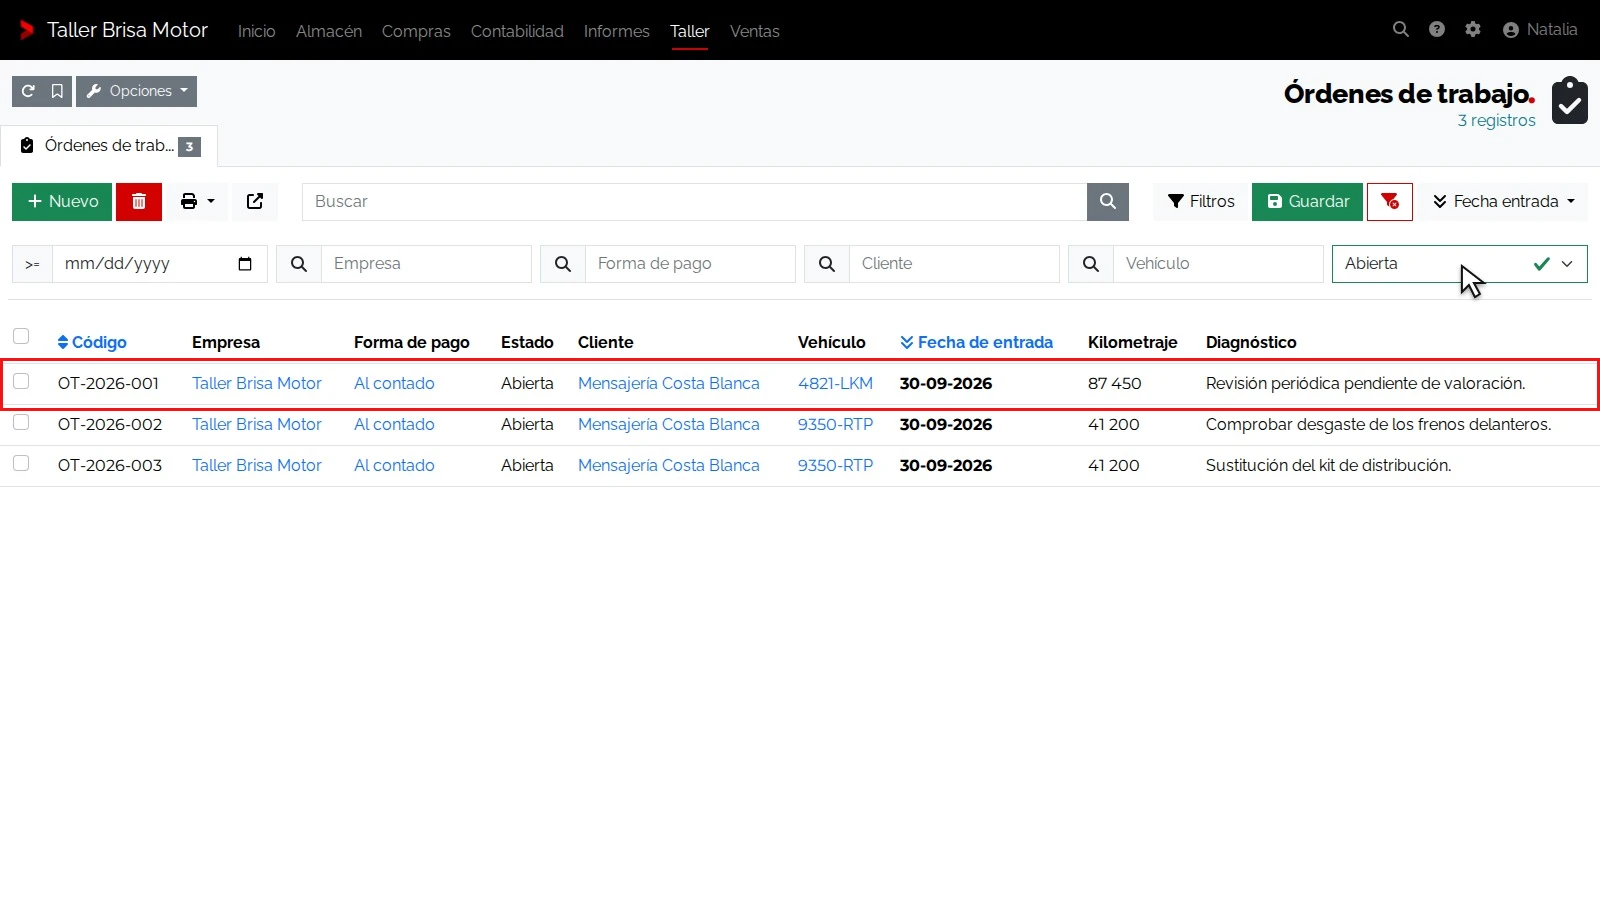Image resolution: width=1600 pixels, height=900 pixels.
Task: Open vehicle link 4821-LKM
Action: pyautogui.click(x=835, y=383)
